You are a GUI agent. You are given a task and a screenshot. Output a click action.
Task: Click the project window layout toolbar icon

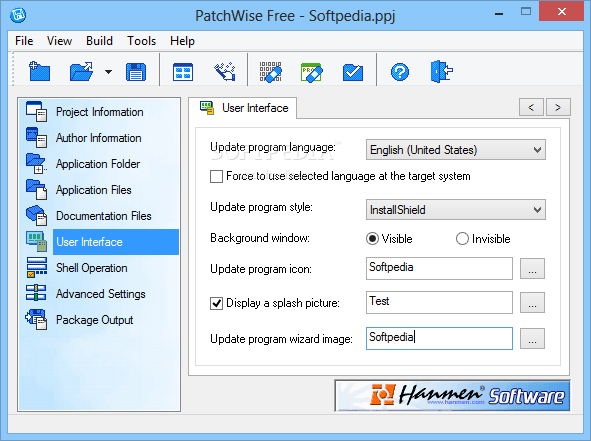tap(183, 72)
